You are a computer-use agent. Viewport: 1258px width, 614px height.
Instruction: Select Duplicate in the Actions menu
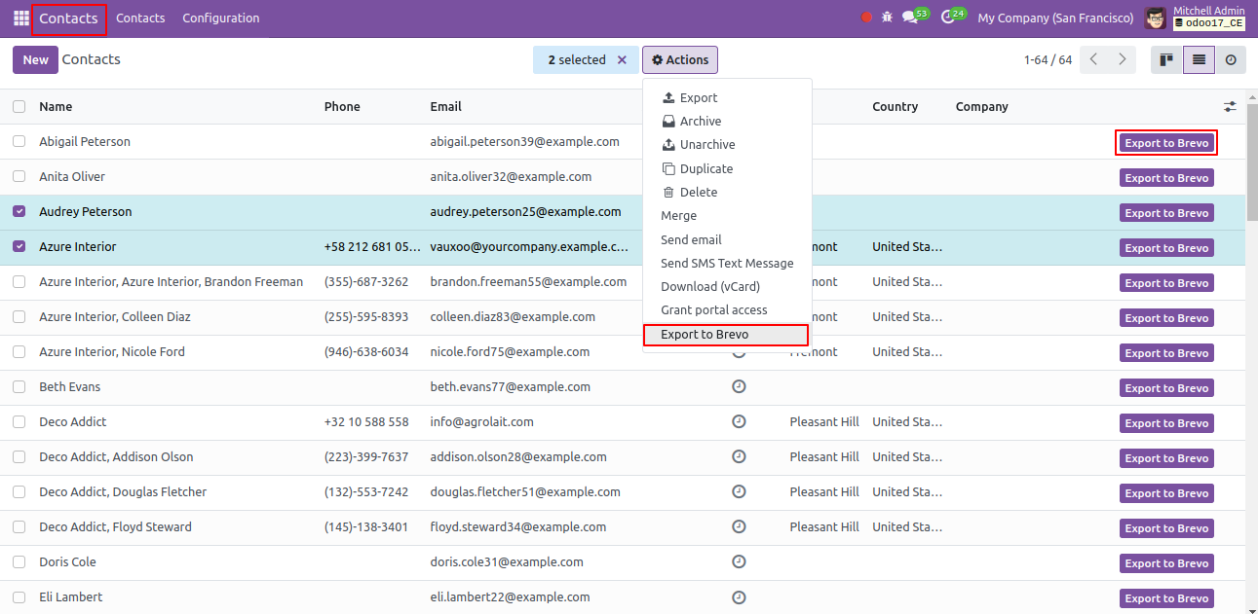click(x=706, y=169)
